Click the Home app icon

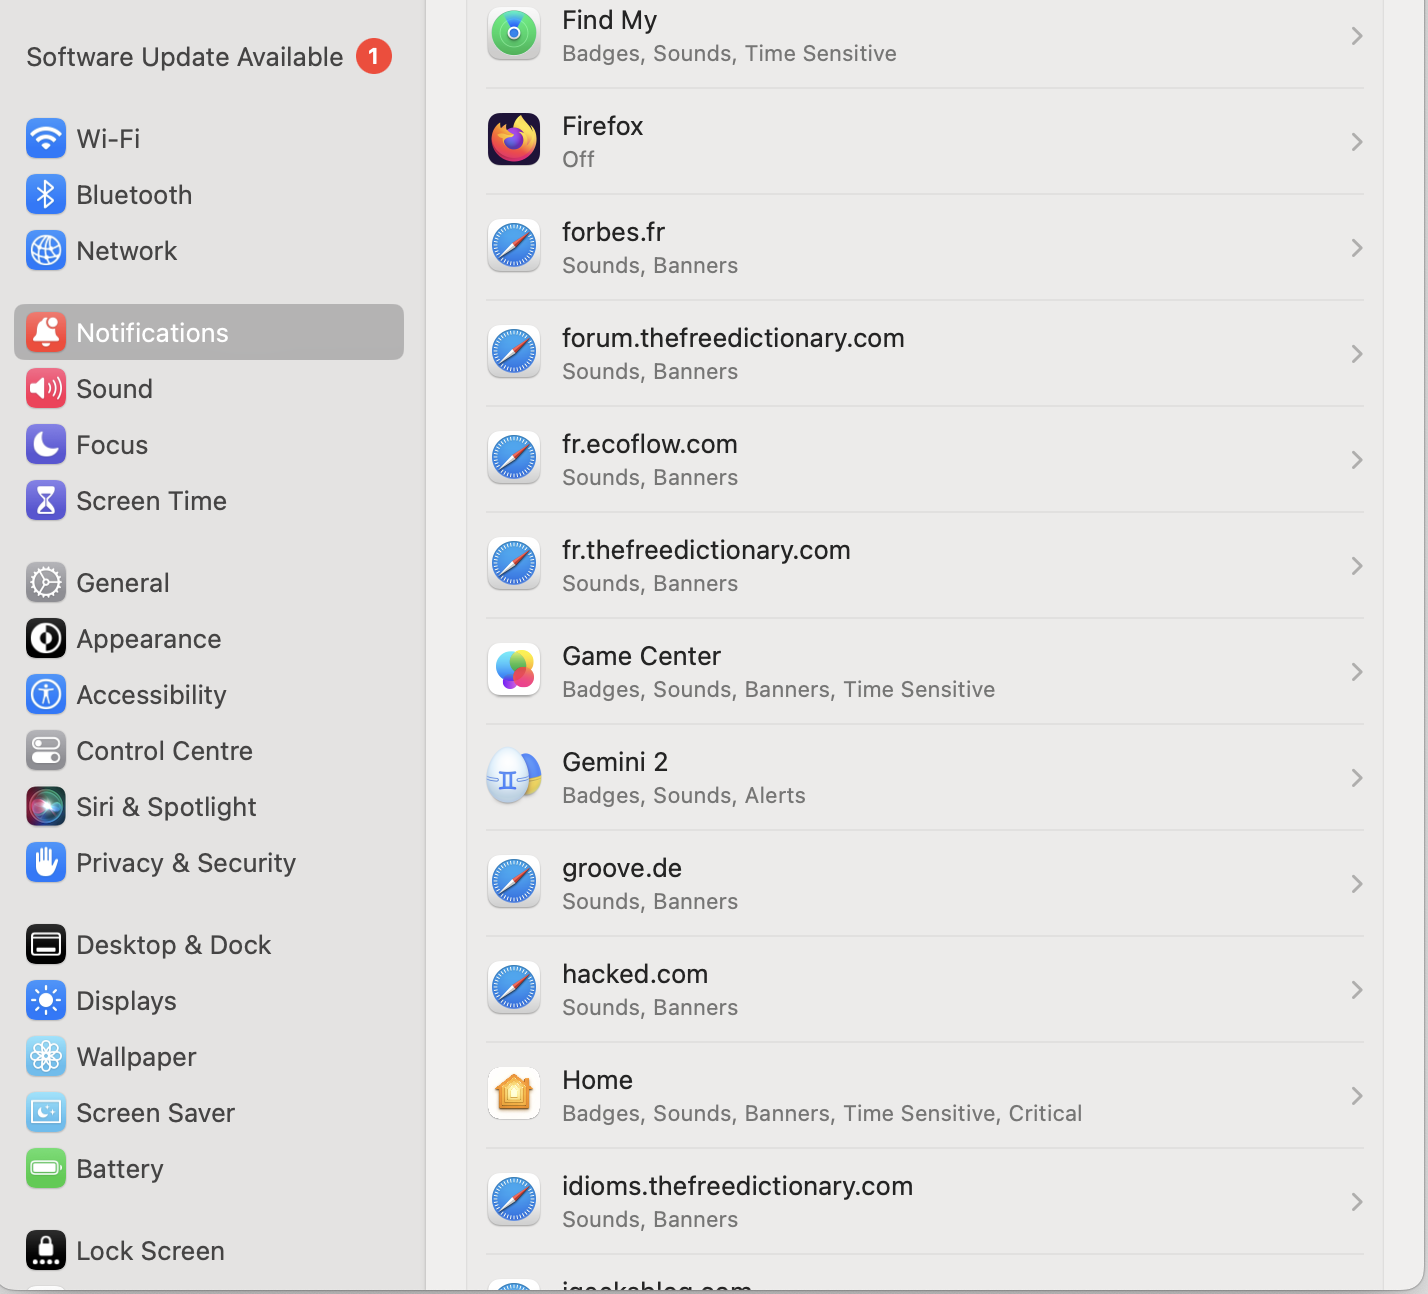514,1094
